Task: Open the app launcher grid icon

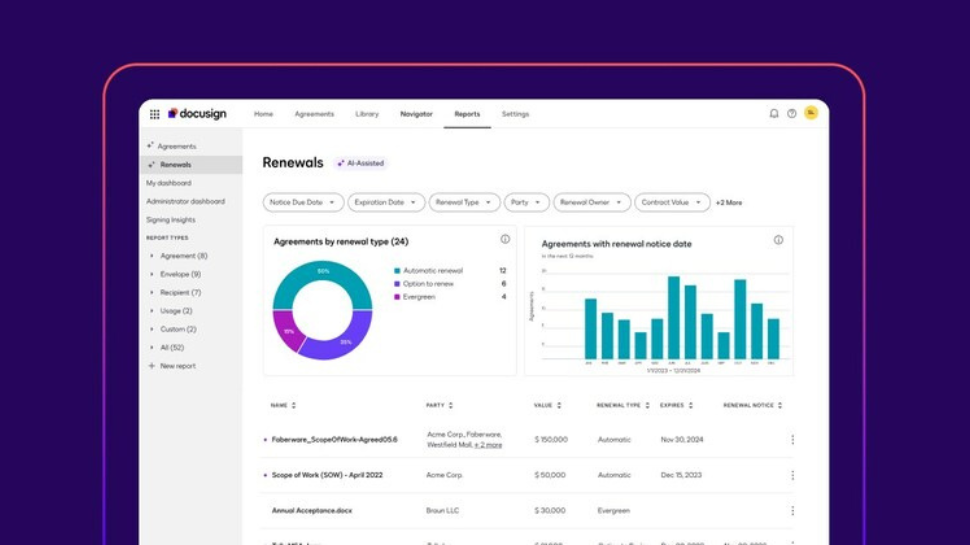Action: 154,114
